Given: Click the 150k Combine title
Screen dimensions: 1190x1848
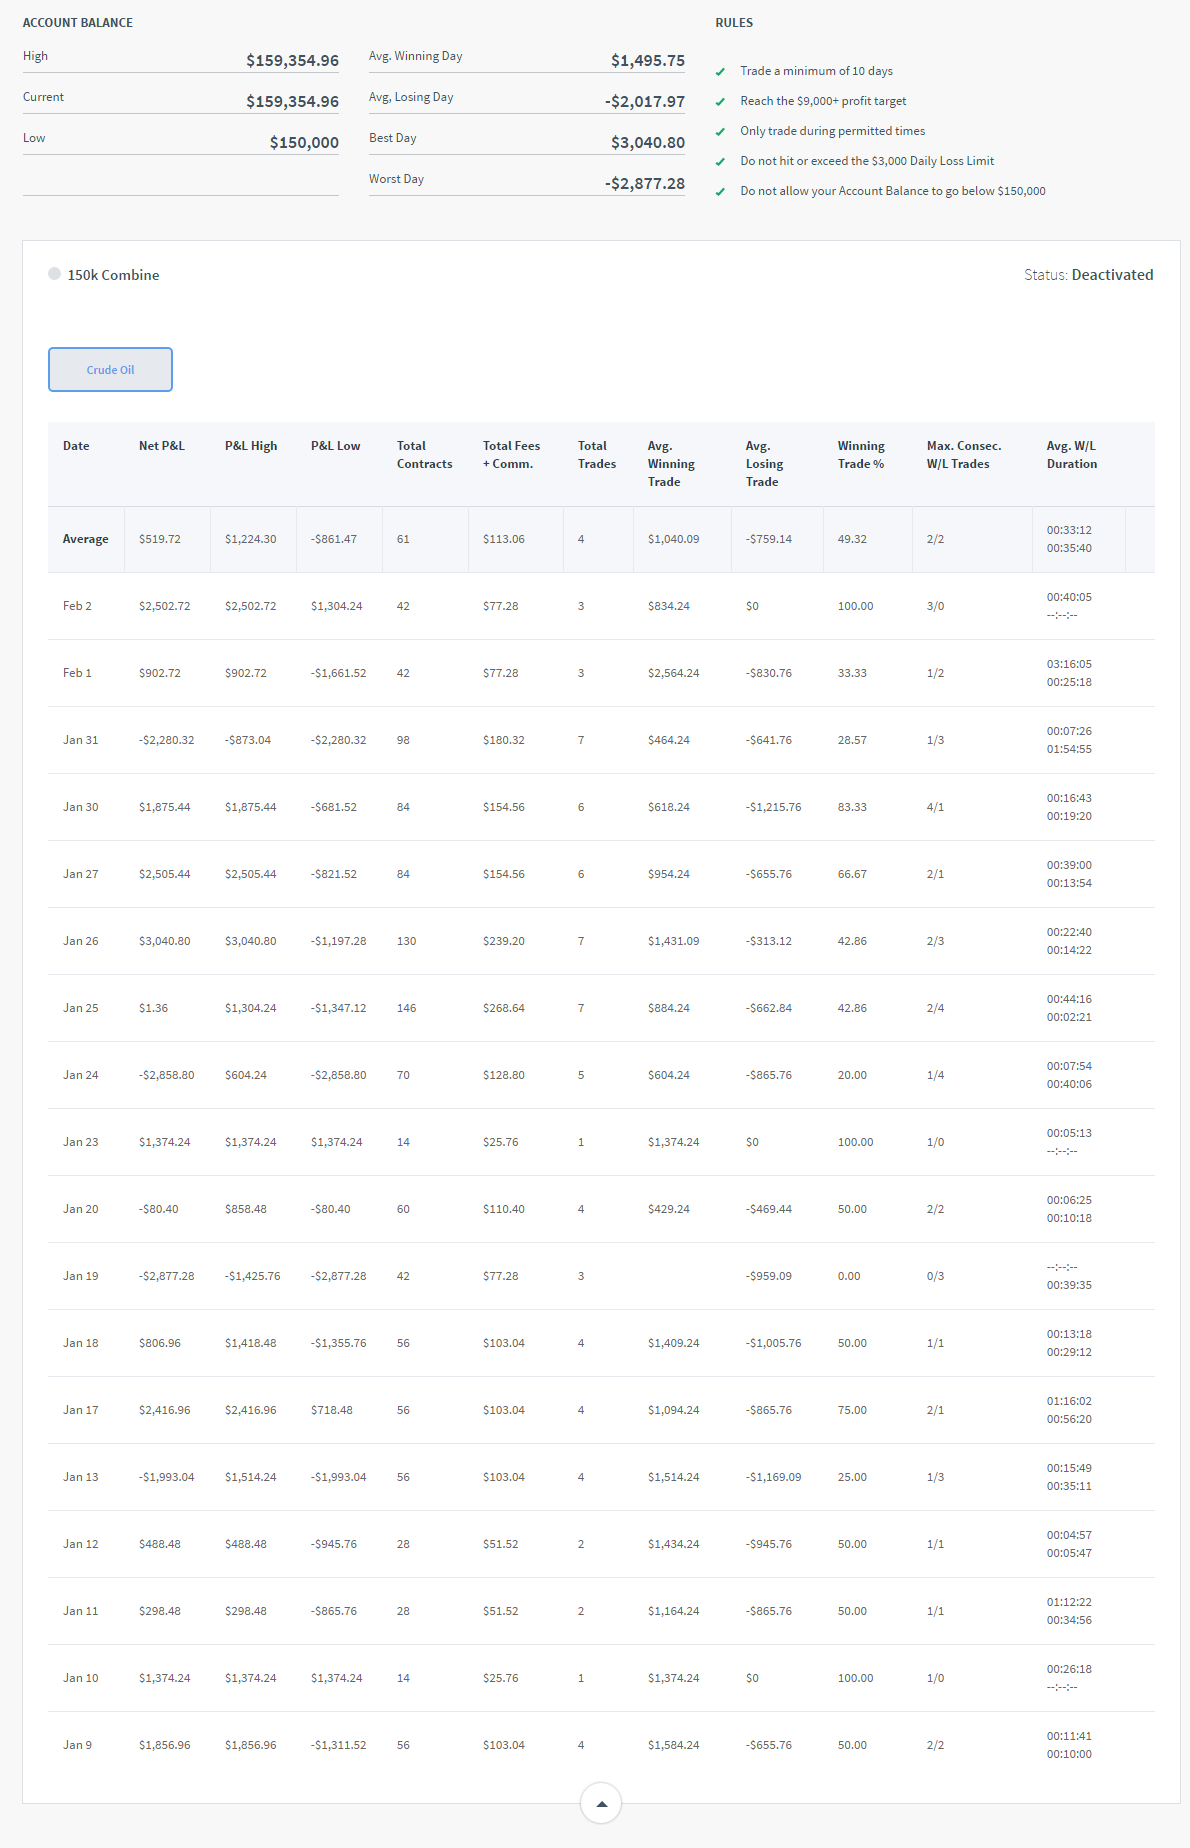Looking at the screenshot, I should pos(113,275).
